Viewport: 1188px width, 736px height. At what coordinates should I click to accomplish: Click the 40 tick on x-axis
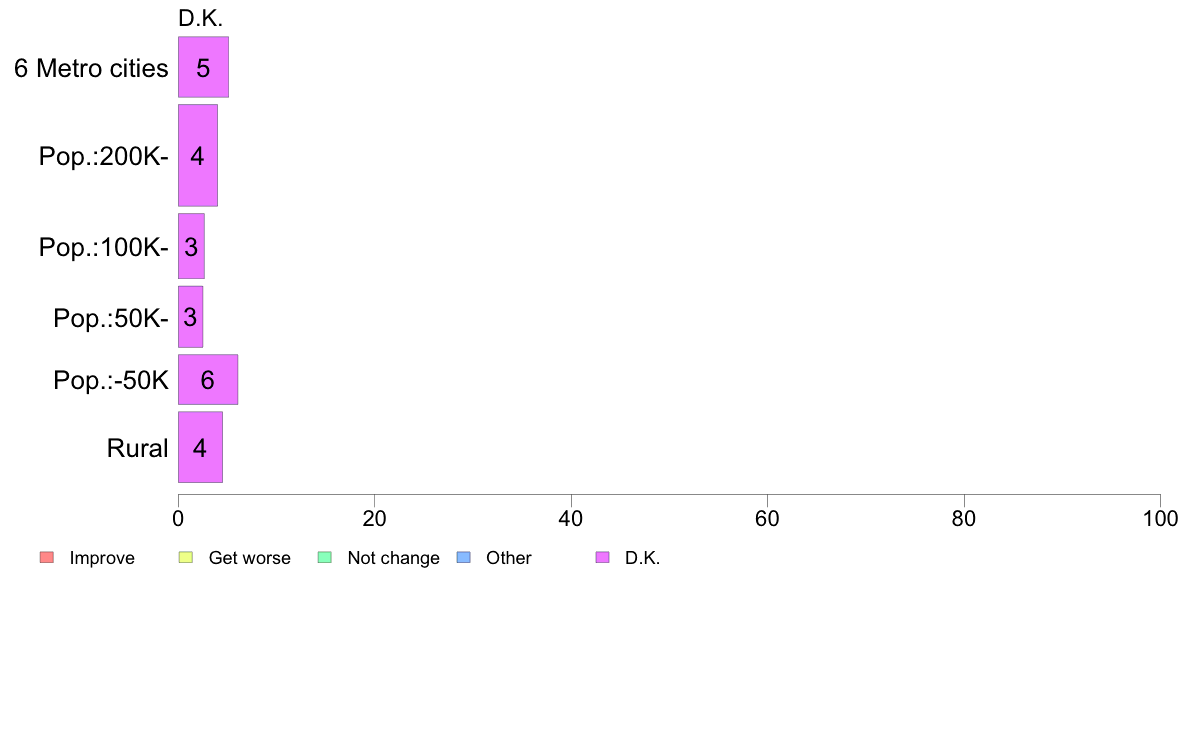pyautogui.click(x=571, y=518)
